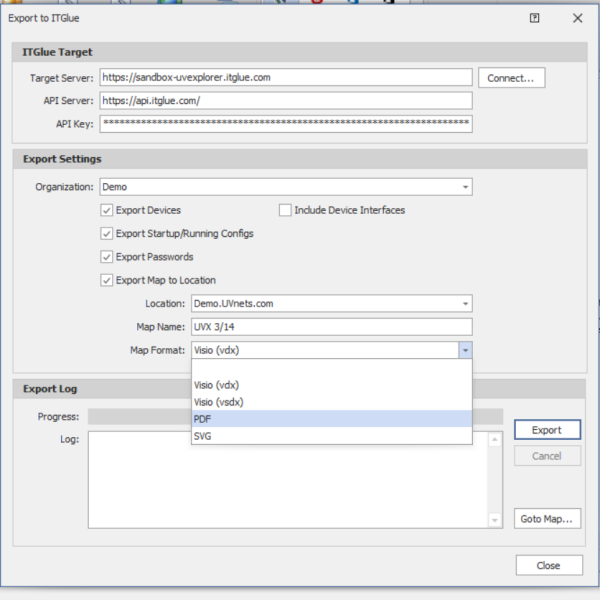Viewport: 600px width, 600px height.
Task: Click the help icon in title bar
Action: [534, 18]
